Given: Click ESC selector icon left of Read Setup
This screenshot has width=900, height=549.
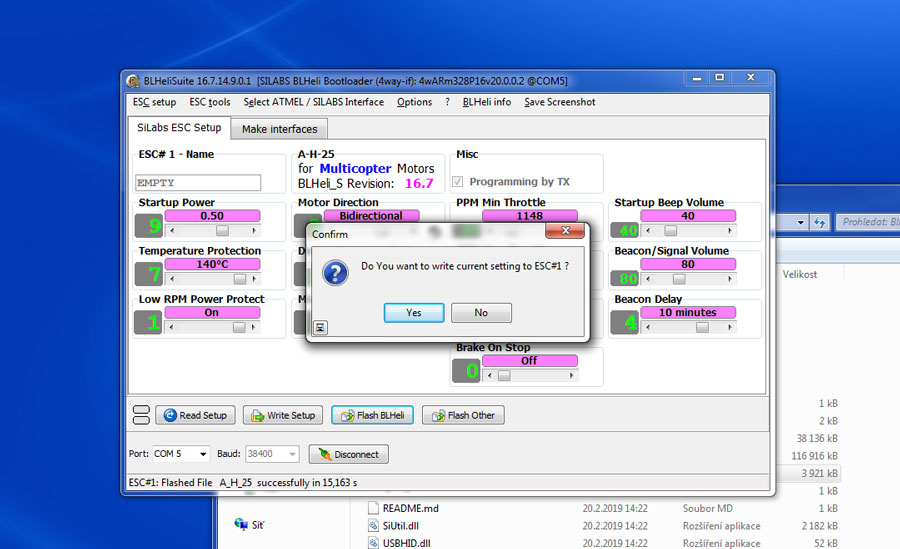Looking at the screenshot, I should tap(141, 415).
